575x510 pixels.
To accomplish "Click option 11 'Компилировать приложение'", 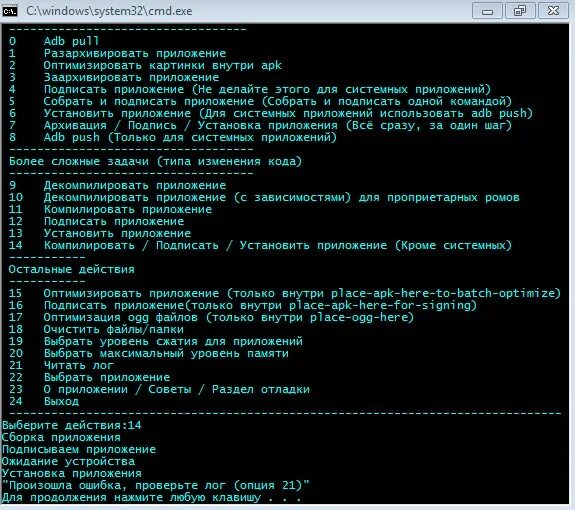I will 110,209.
